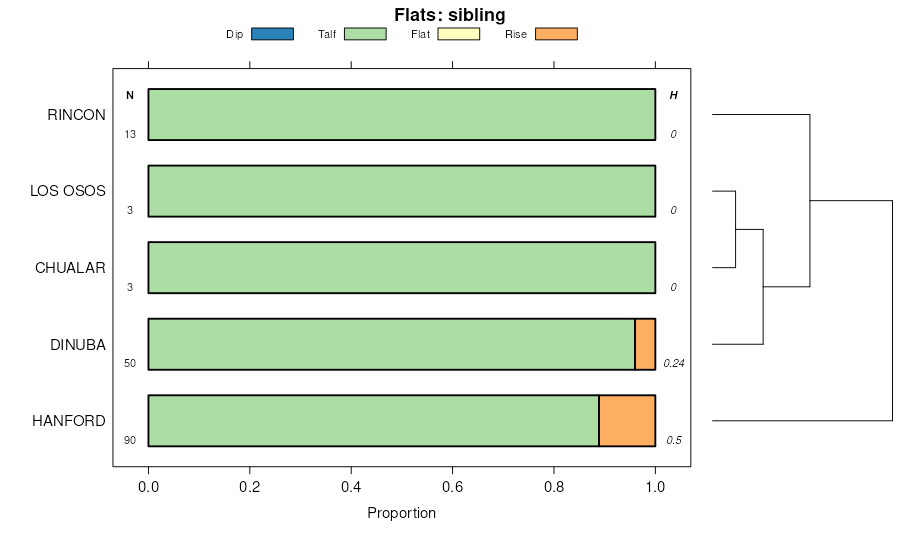Click the green Talf segment of HANFORD bar
This screenshot has height=540, width=900.
[373, 421]
